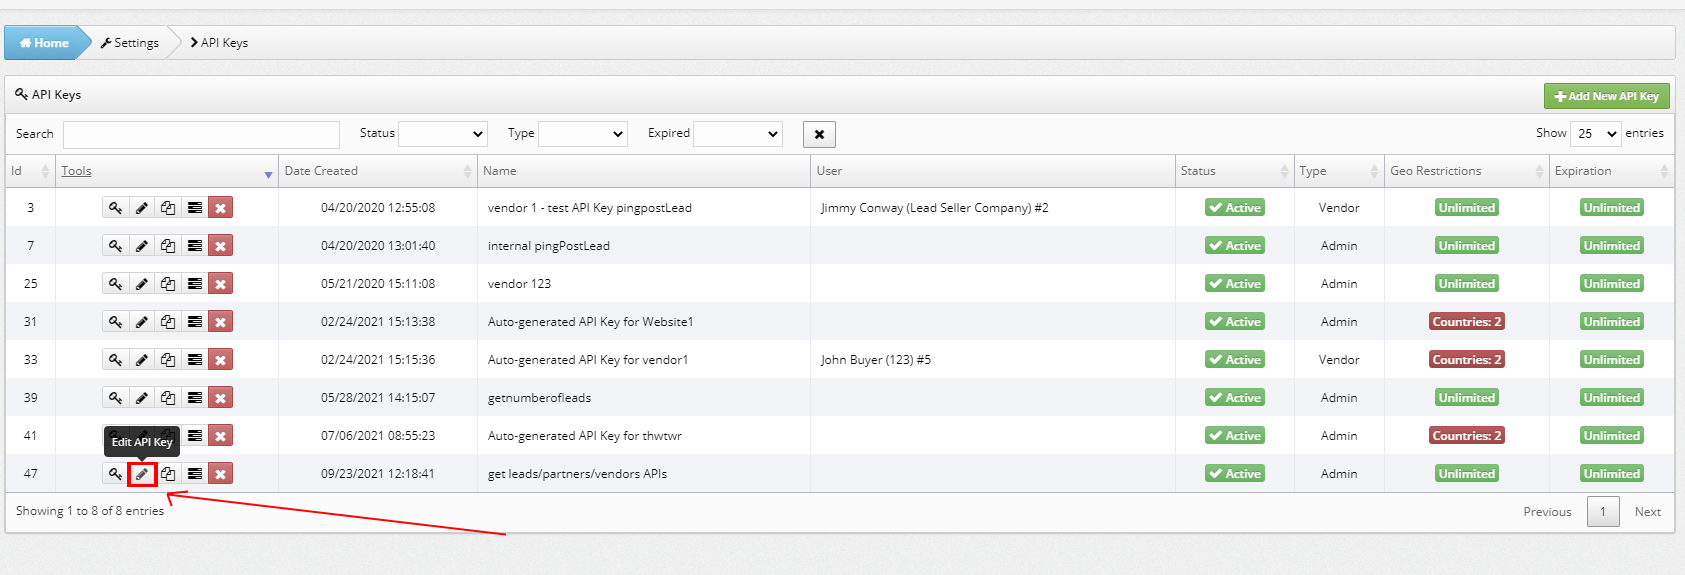Open the list icon in the Id 41 row

tap(195, 436)
